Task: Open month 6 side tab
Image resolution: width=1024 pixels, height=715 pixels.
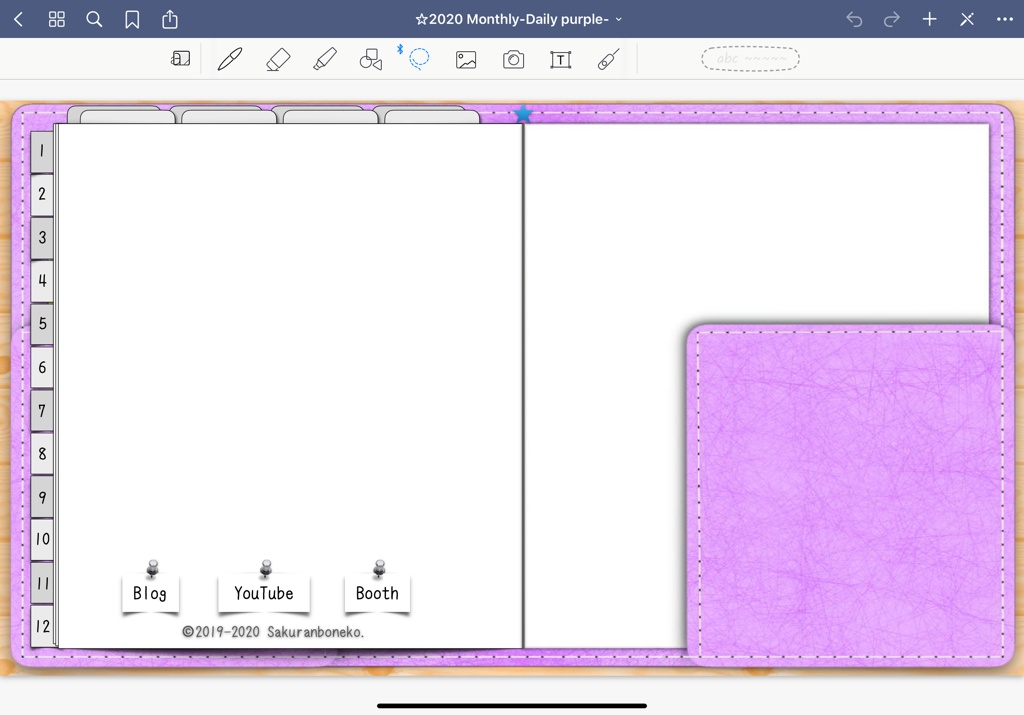Action: tap(42, 367)
